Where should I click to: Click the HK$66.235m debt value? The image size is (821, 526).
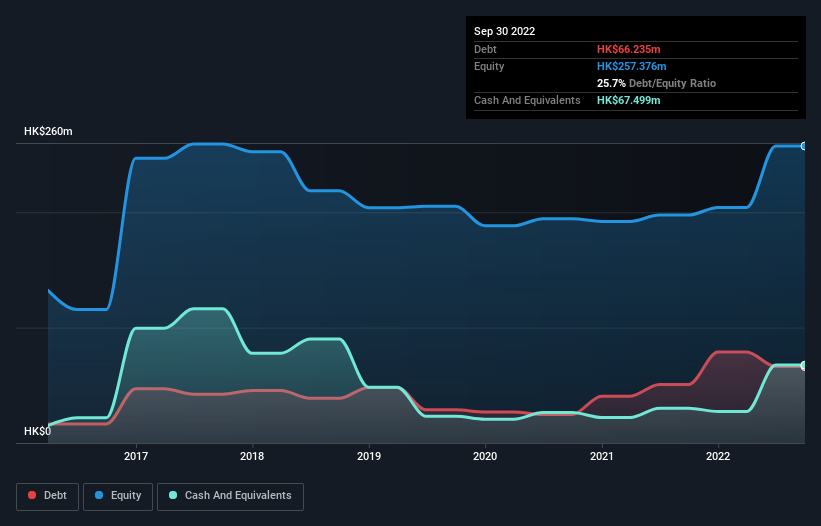click(x=628, y=49)
